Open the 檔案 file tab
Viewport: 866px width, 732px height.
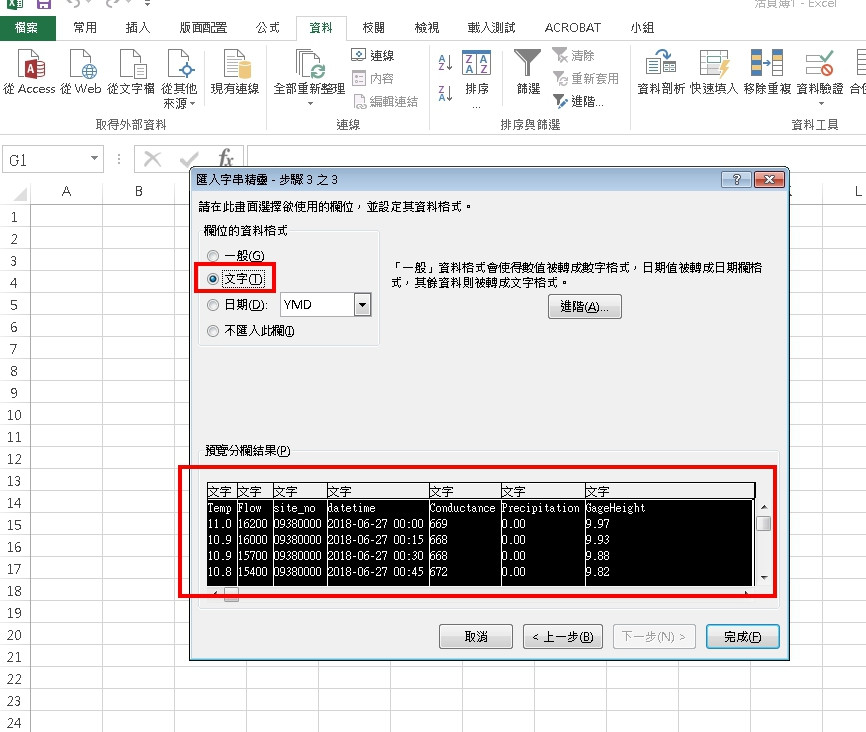(x=28, y=28)
